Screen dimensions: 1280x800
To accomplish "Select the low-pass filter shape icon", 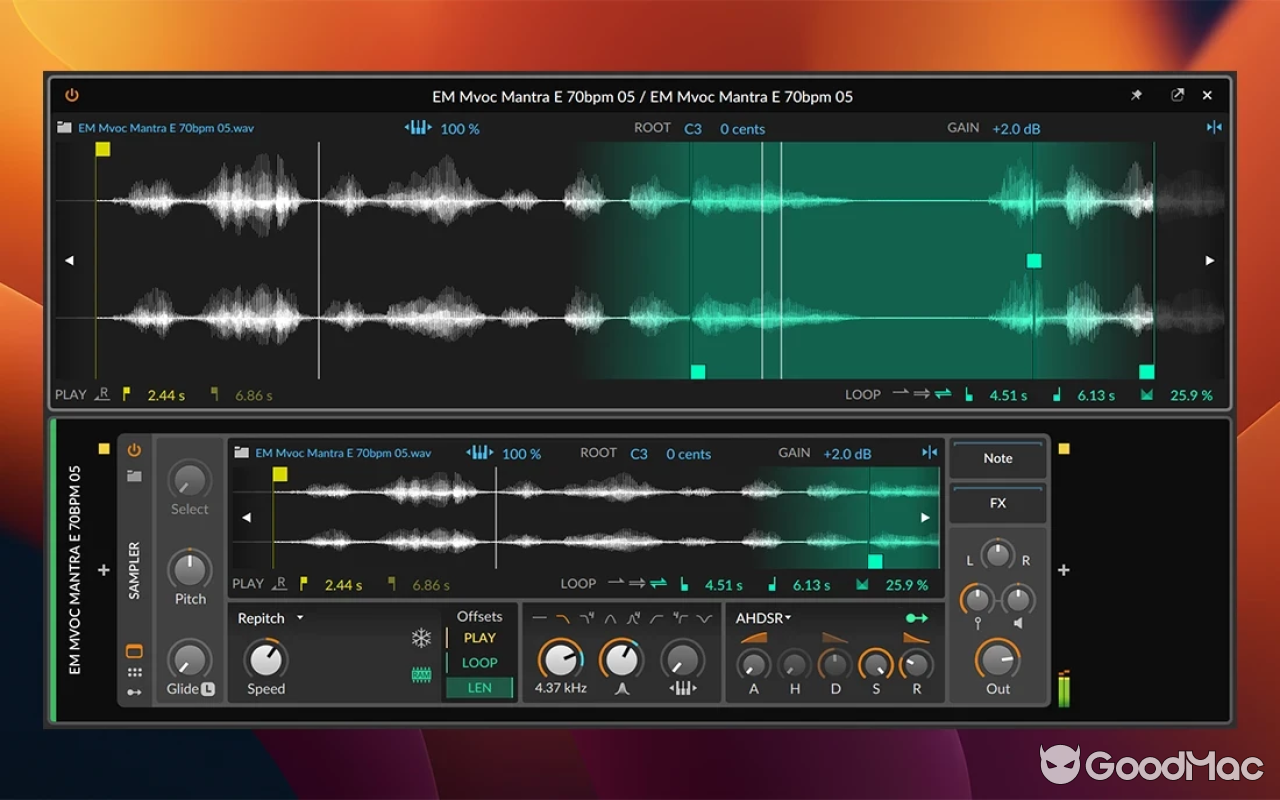I will click(561, 617).
